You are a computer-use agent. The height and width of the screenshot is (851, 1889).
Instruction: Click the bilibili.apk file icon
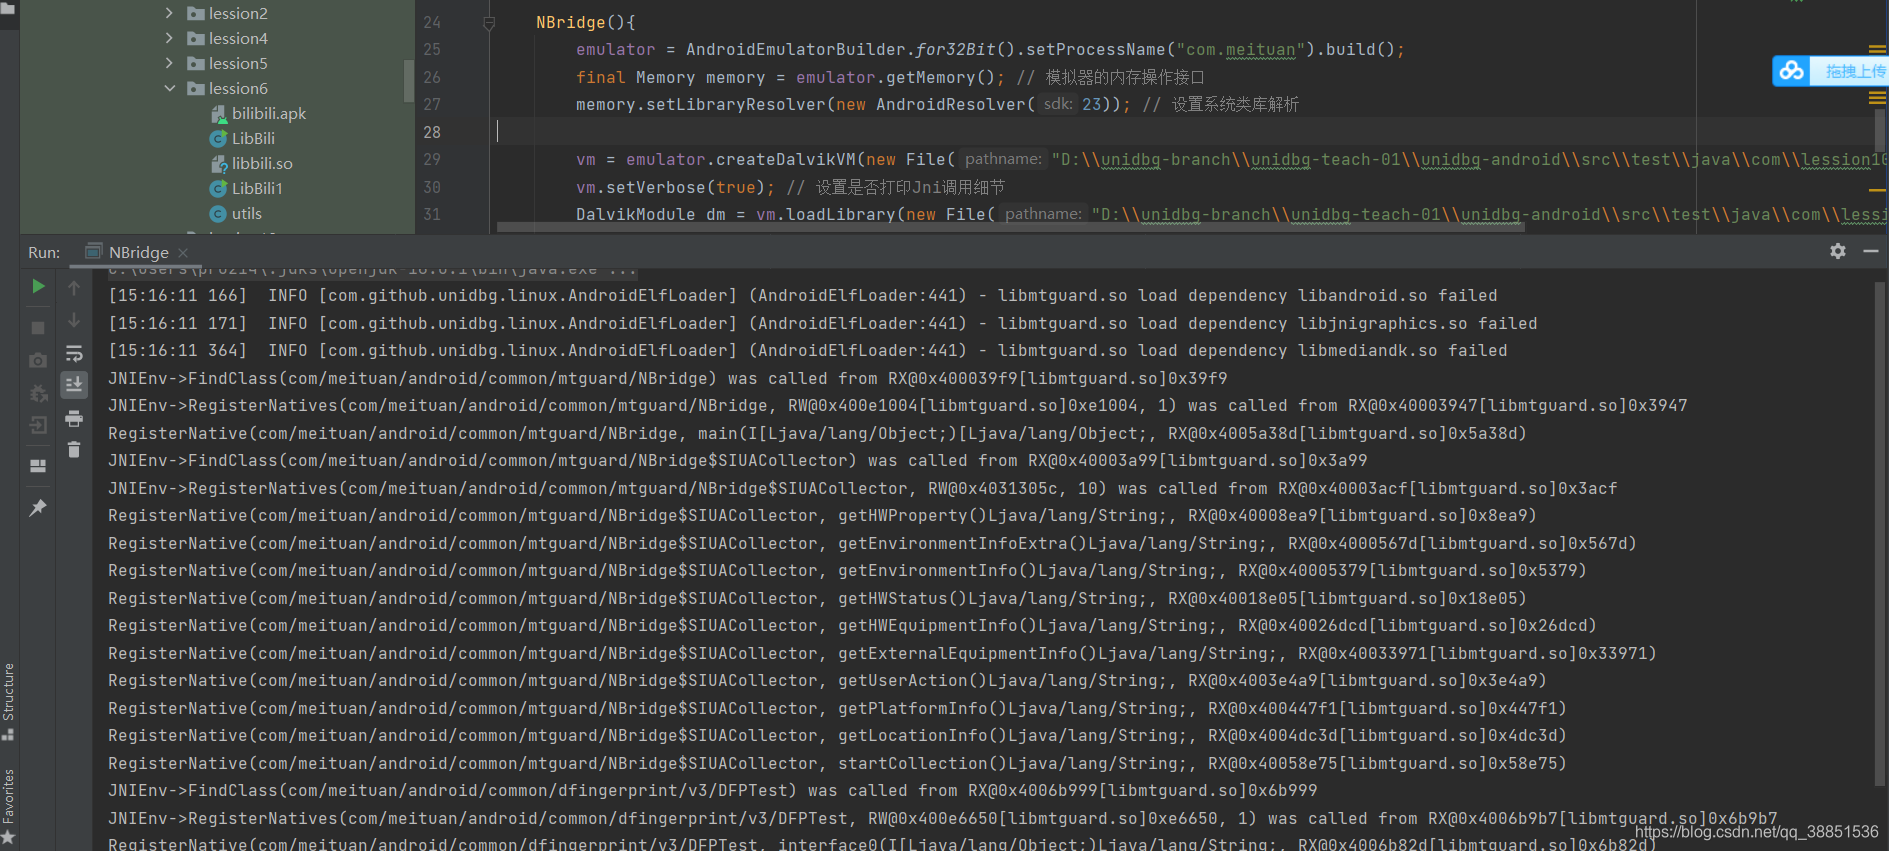(x=218, y=113)
